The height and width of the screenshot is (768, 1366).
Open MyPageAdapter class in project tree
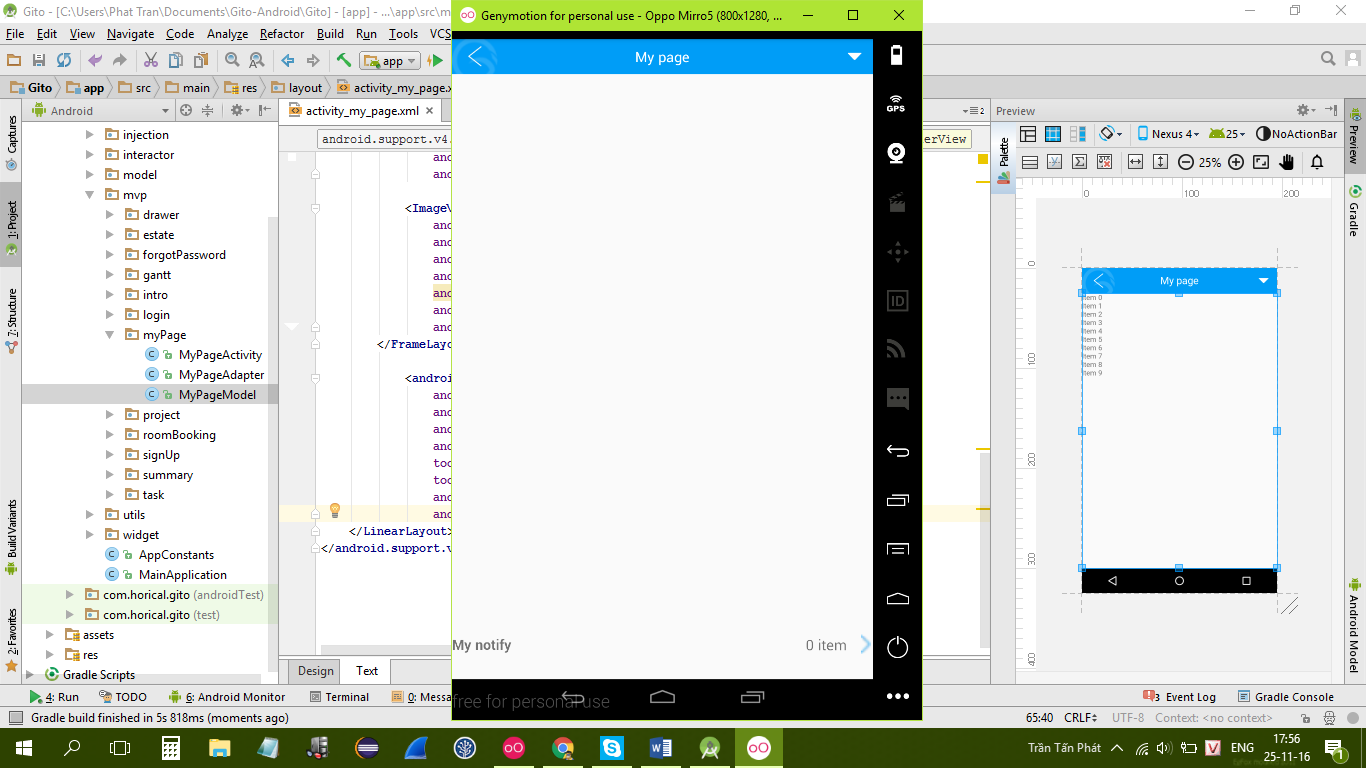(x=221, y=375)
